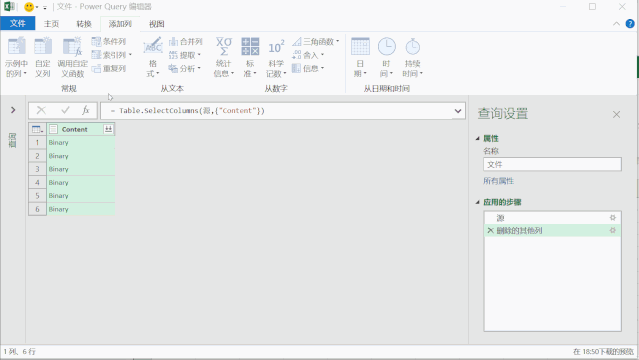Click the Content column type icon
The width and height of the screenshot is (639, 360).
coord(53,129)
